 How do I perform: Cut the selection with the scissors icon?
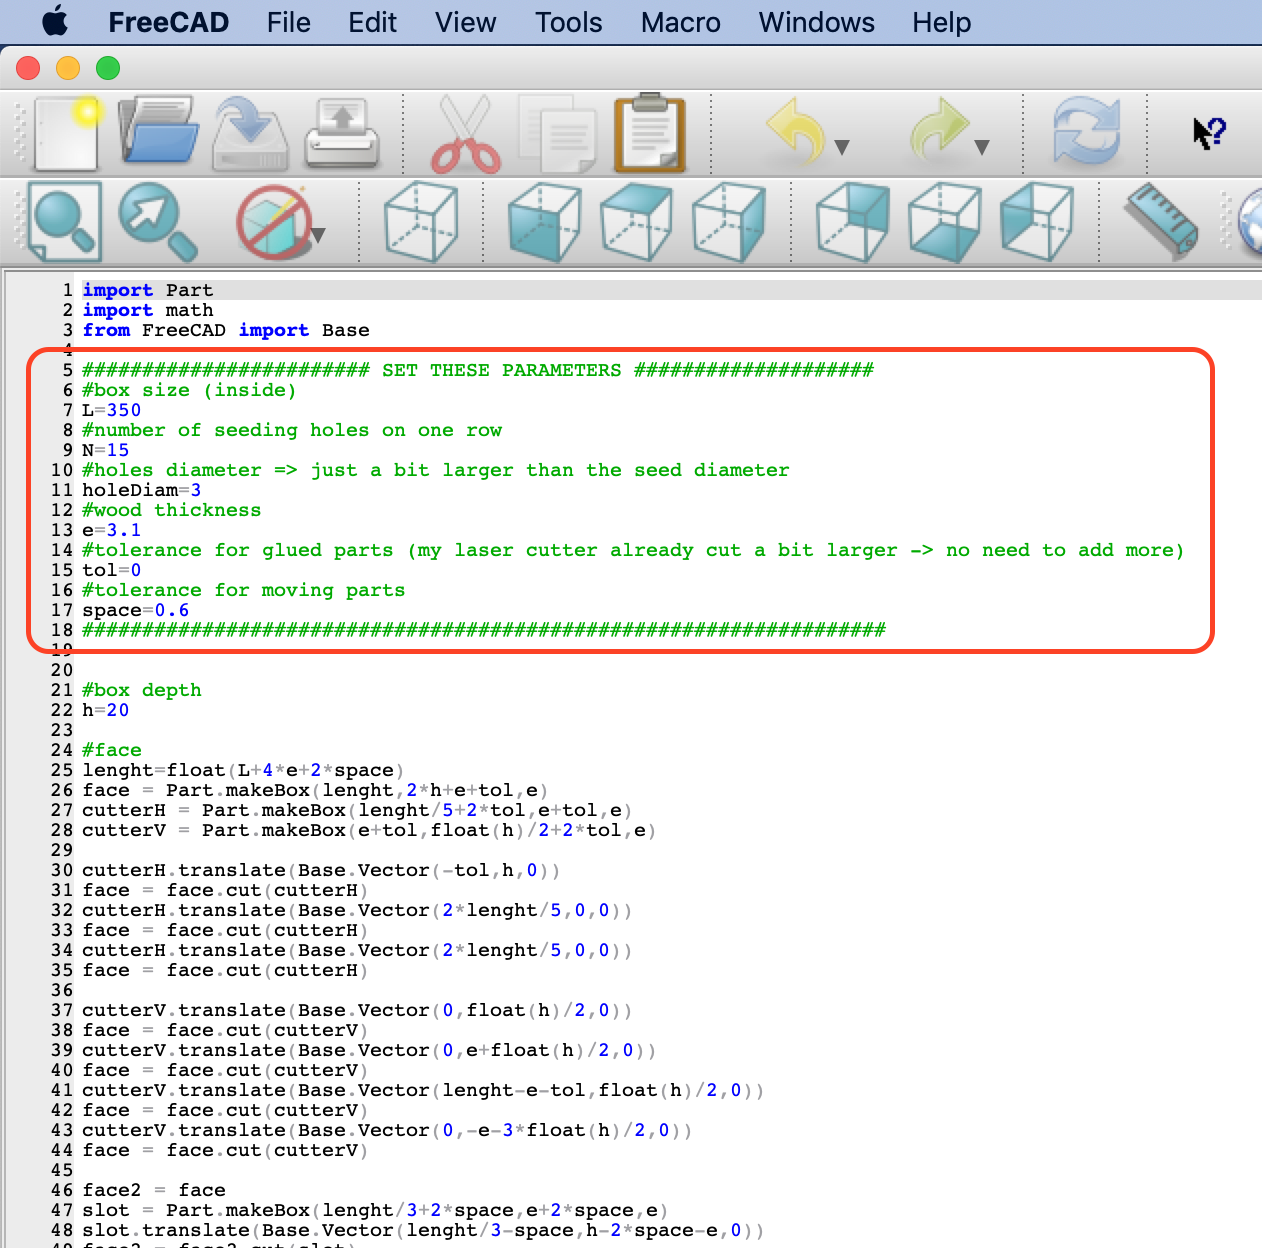(x=465, y=134)
